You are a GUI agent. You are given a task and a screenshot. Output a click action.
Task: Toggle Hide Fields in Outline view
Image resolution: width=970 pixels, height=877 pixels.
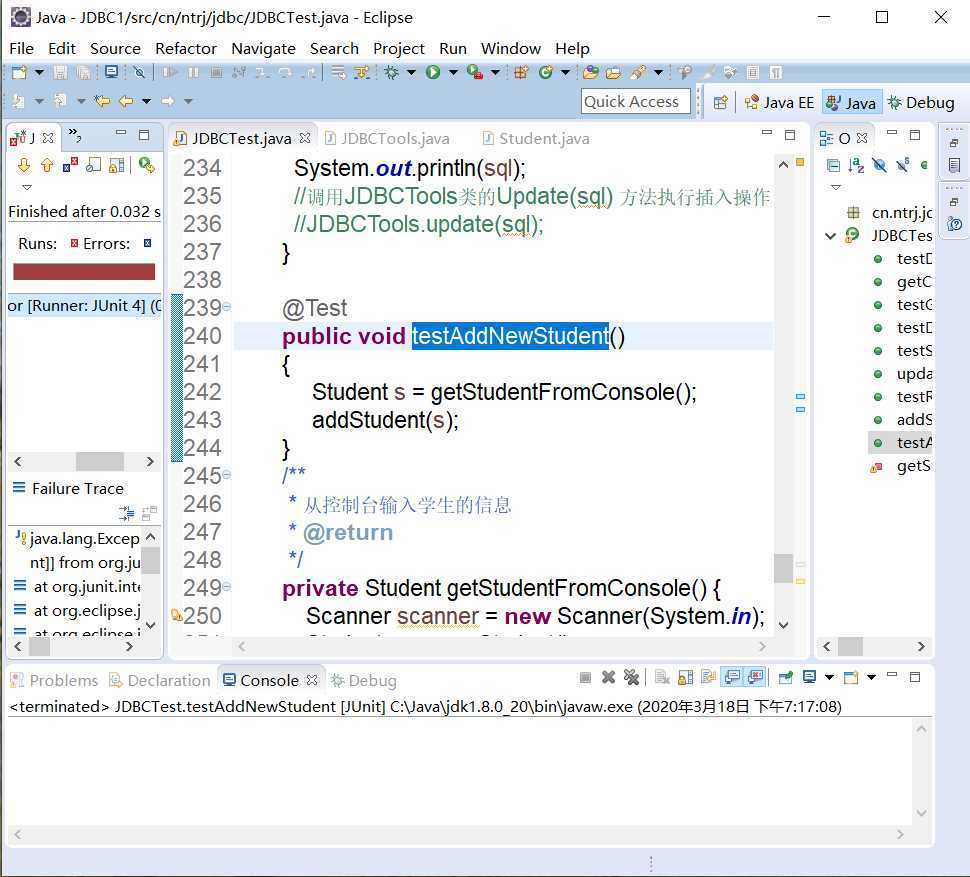click(x=879, y=165)
